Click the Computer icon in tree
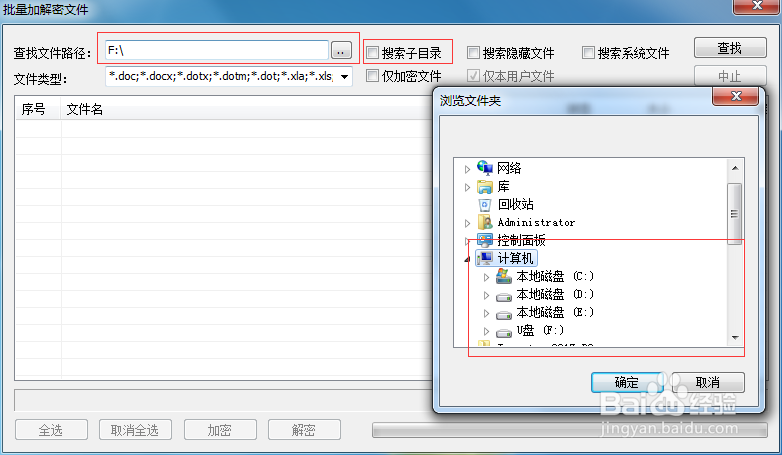The height and width of the screenshot is (455, 782). click(485, 258)
